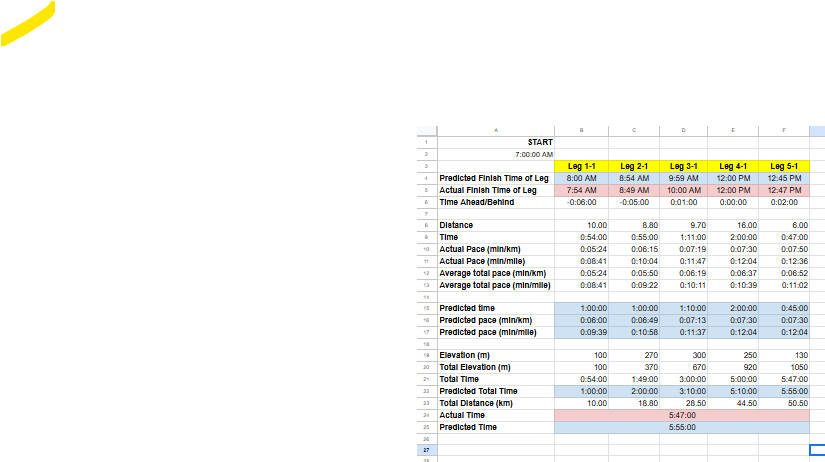
Task: Click the Predicted Total Time label cell
Action: pyautogui.click(x=479, y=391)
